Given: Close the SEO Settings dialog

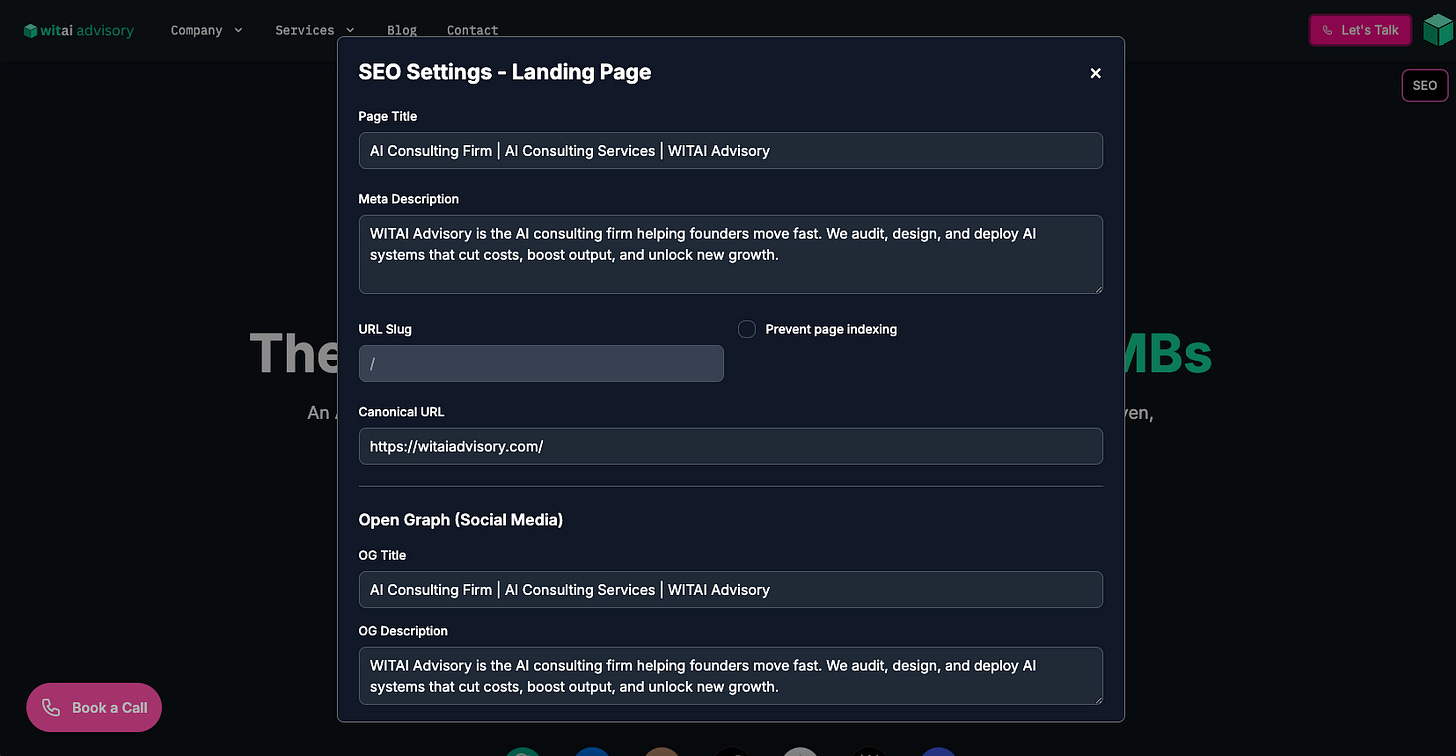Looking at the screenshot, I should tap(1095, 73).
